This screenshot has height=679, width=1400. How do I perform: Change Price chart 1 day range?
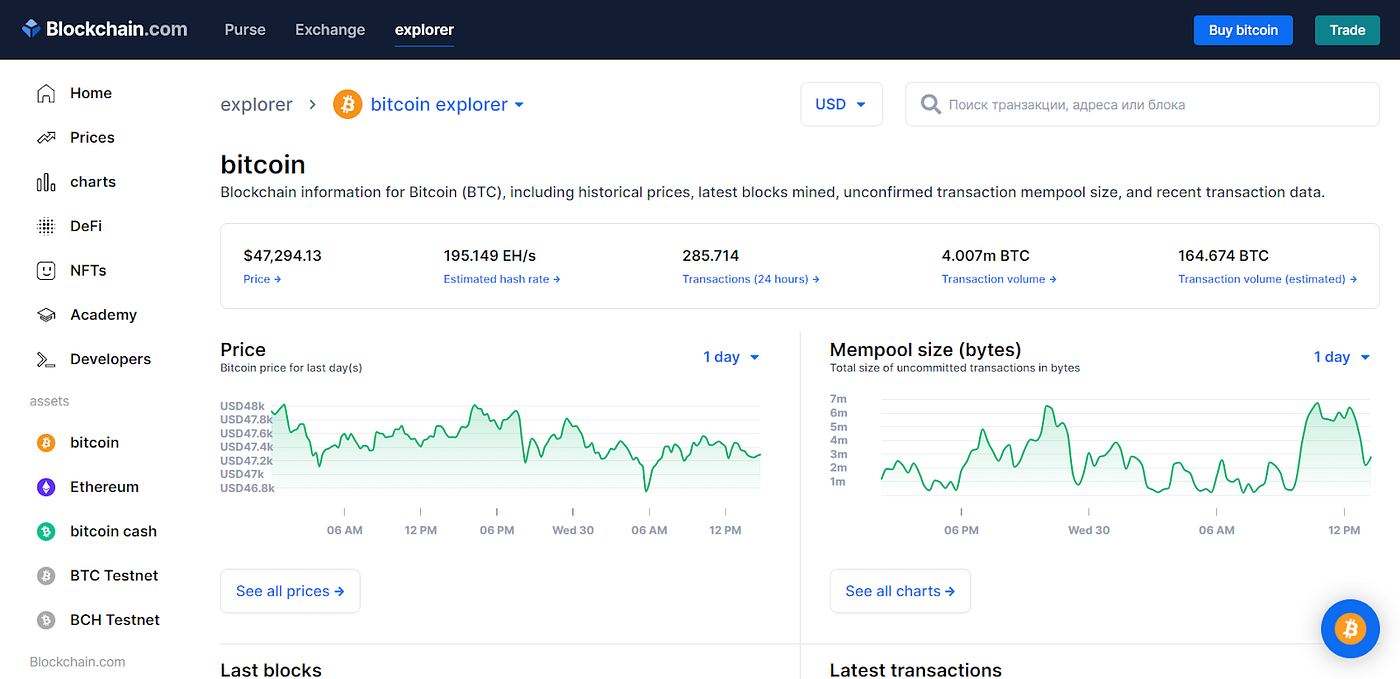[731, 357]
